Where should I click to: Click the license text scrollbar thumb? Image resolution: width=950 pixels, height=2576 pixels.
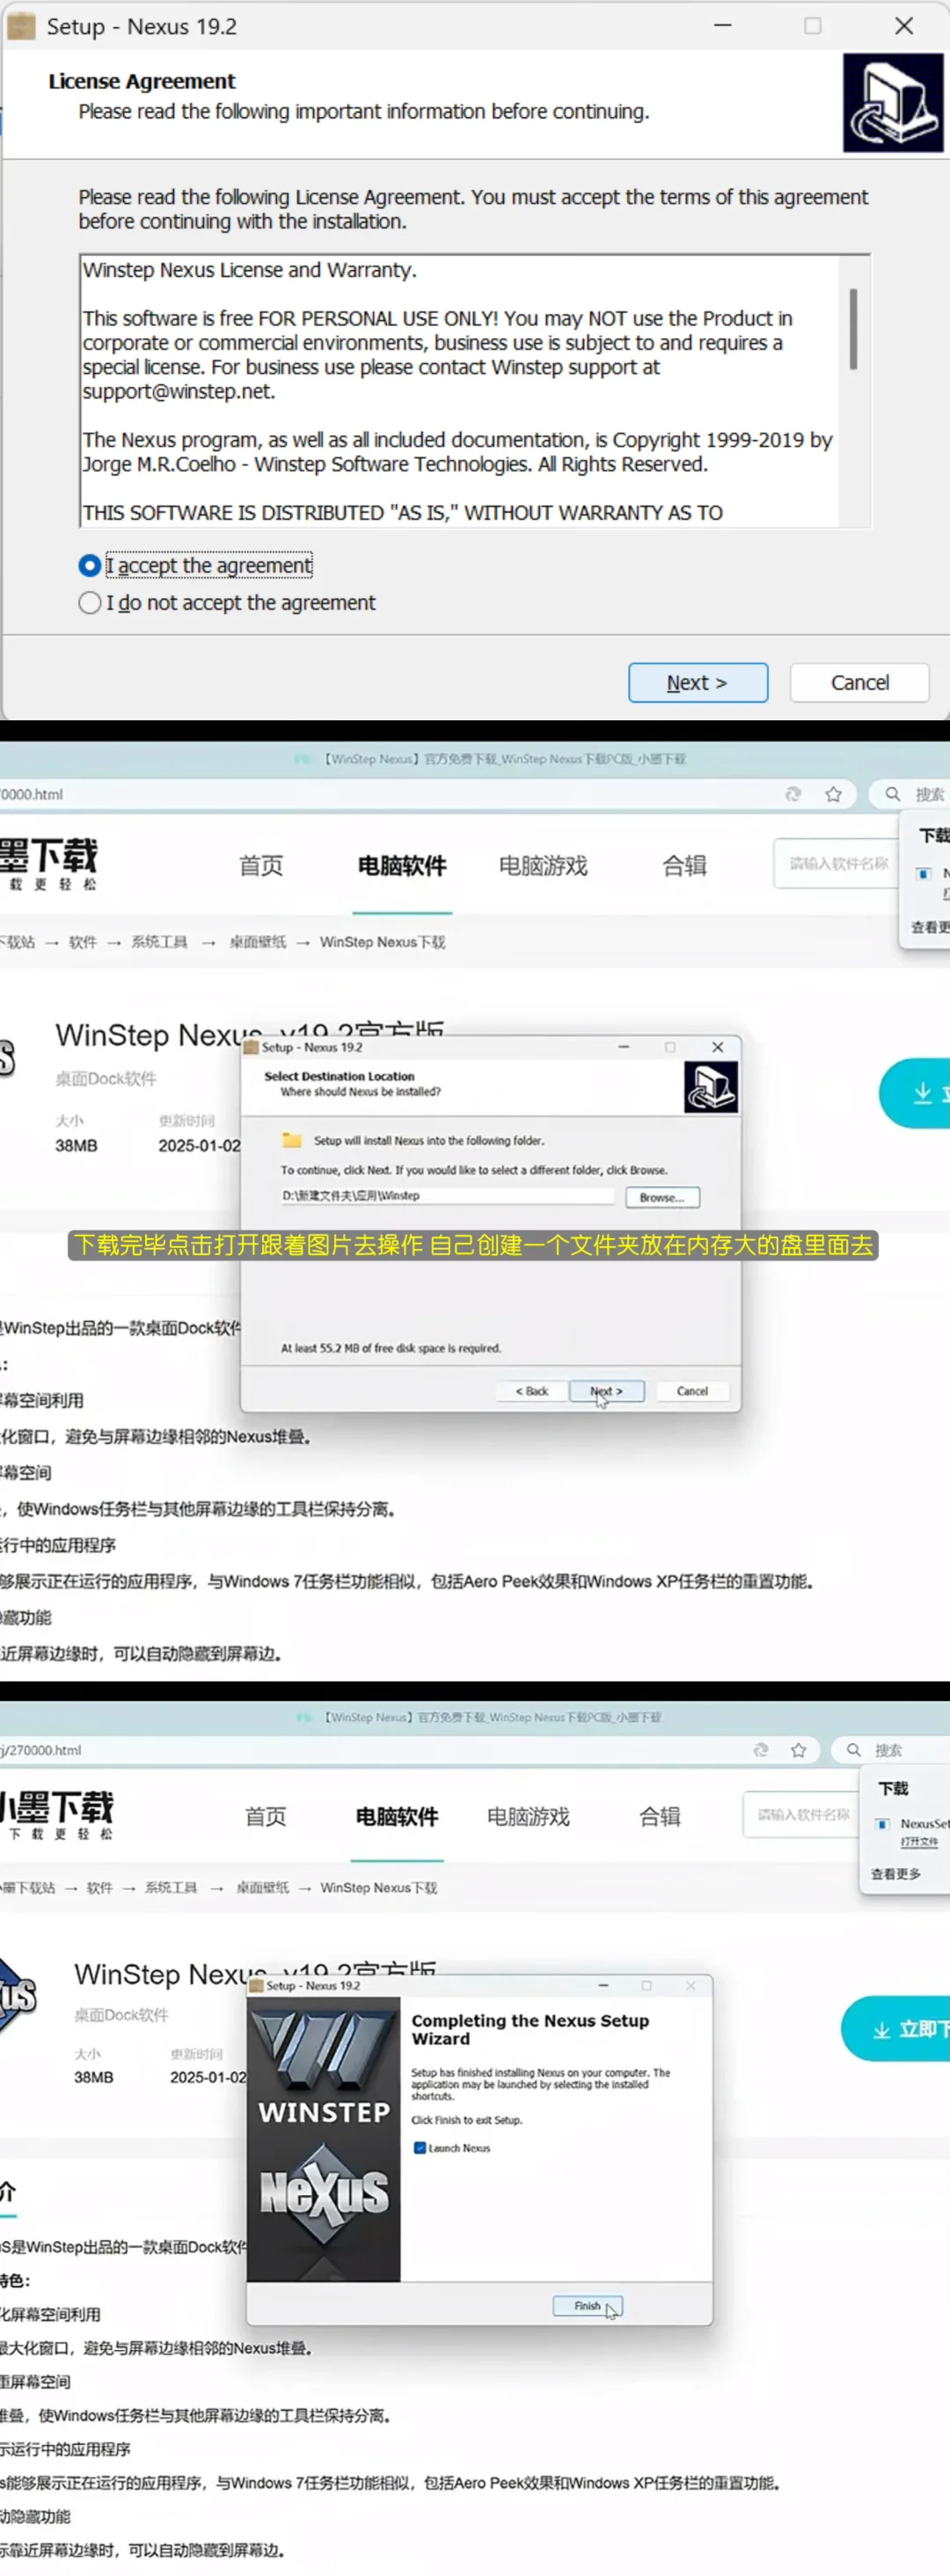coord(853,329)
